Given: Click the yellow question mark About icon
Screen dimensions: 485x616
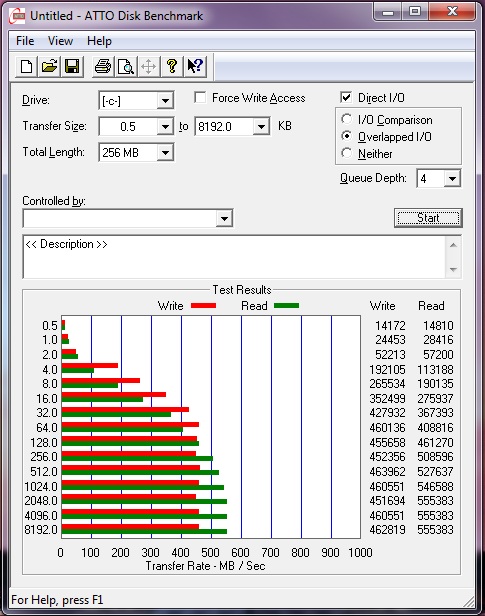Looking at the screenshot, I should point(171,66).
